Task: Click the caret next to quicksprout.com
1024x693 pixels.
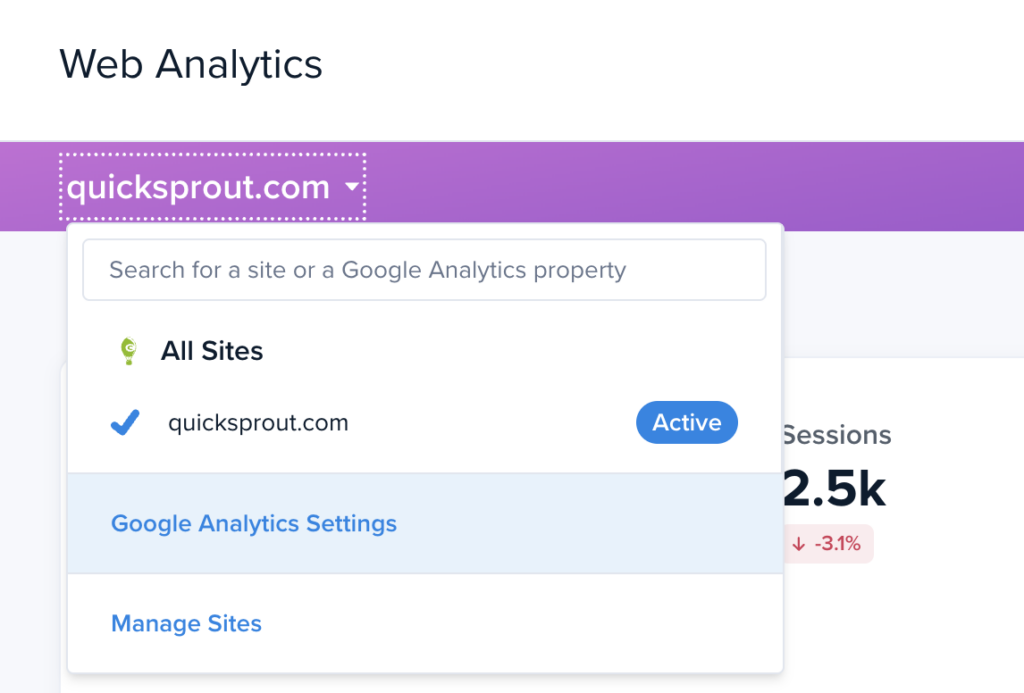Action: pos(352,186)
